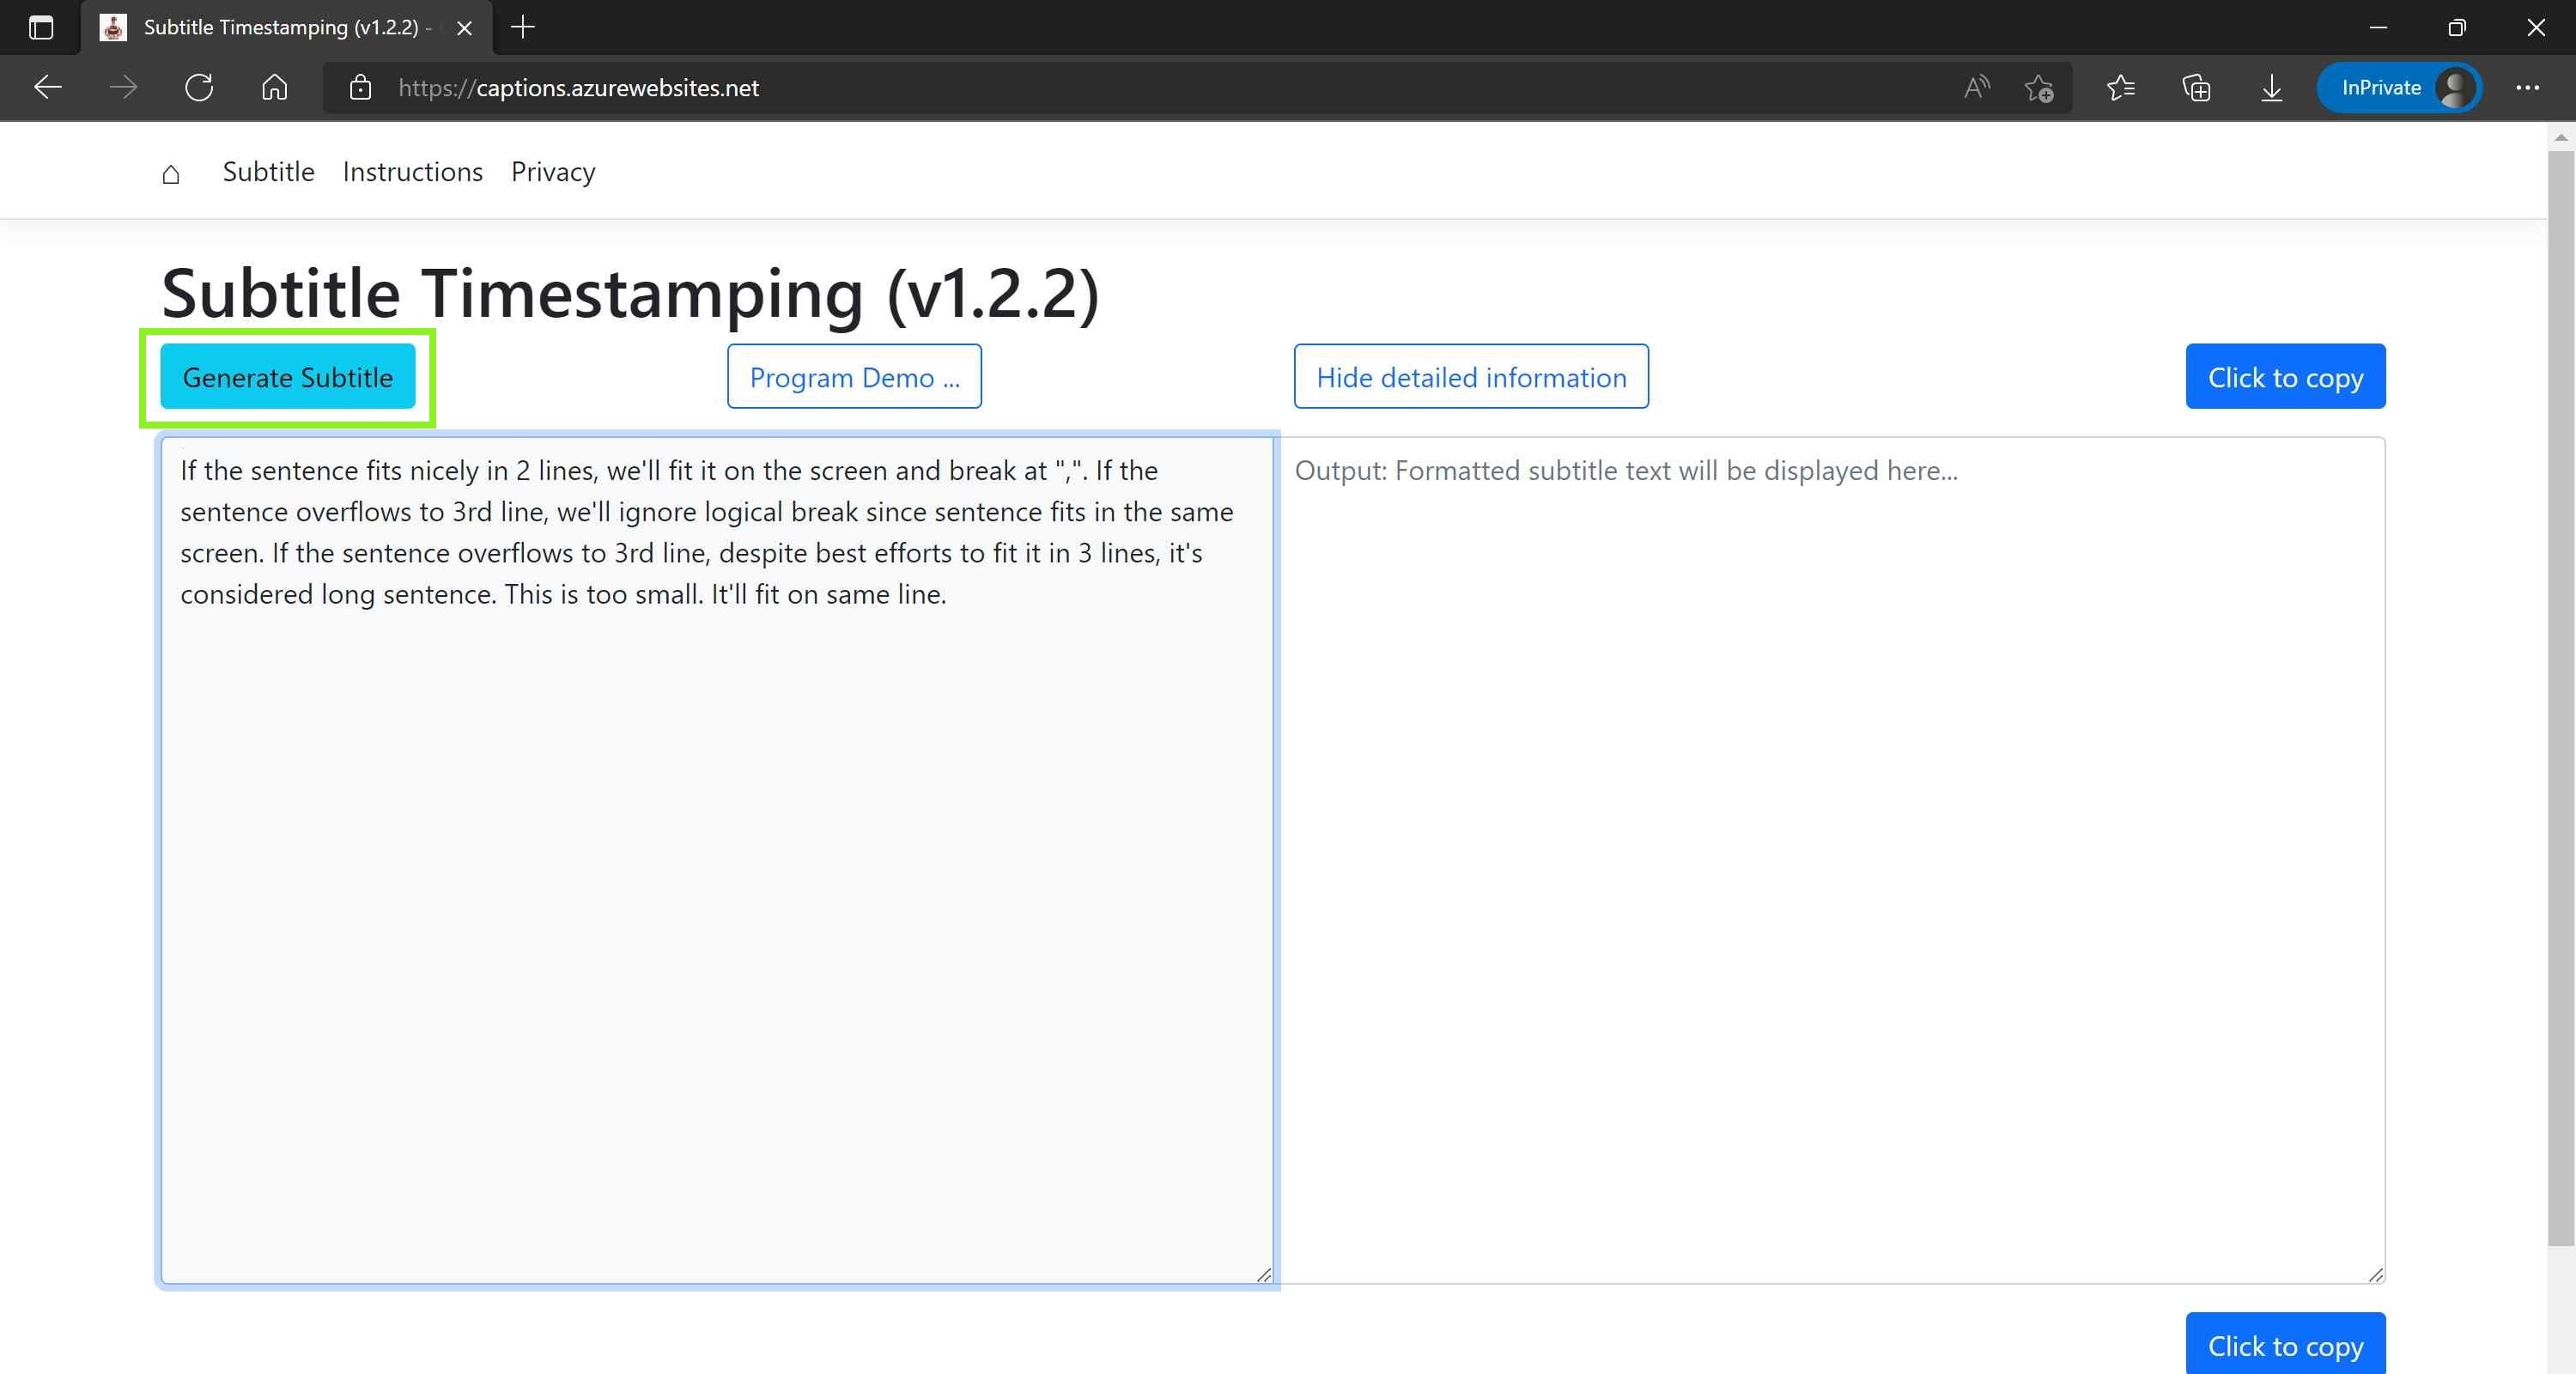Click inside the input sentence text area
The height and width of the screenshot is (1374, 2576).
pyautogui.click(x=717, y=860)
